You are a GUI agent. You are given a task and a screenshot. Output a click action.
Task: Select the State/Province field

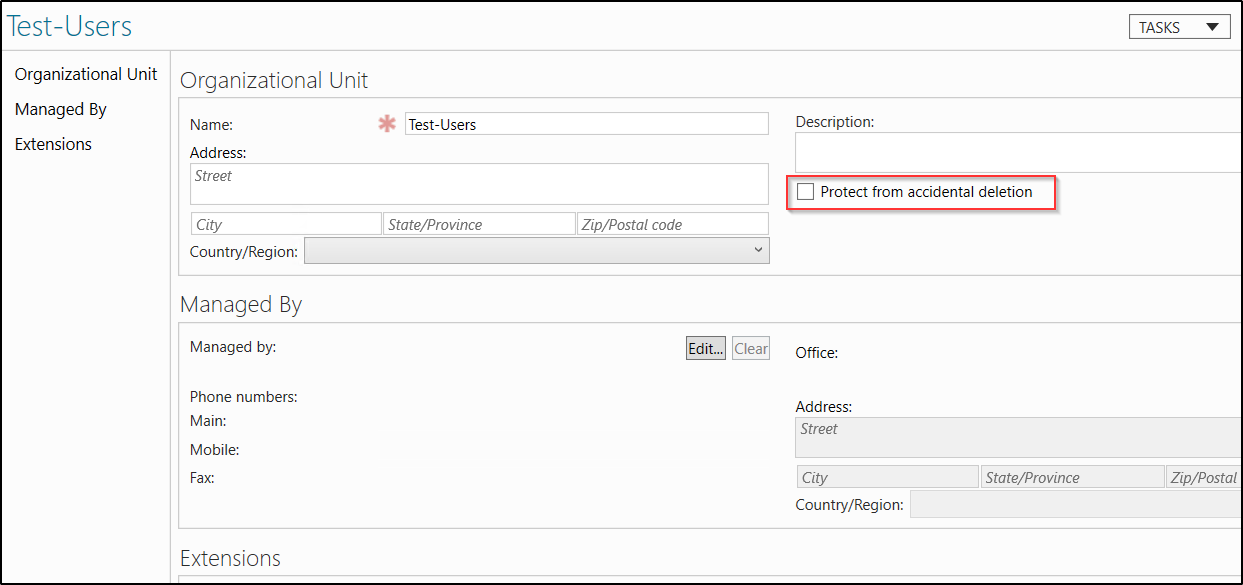pos(479,223)
